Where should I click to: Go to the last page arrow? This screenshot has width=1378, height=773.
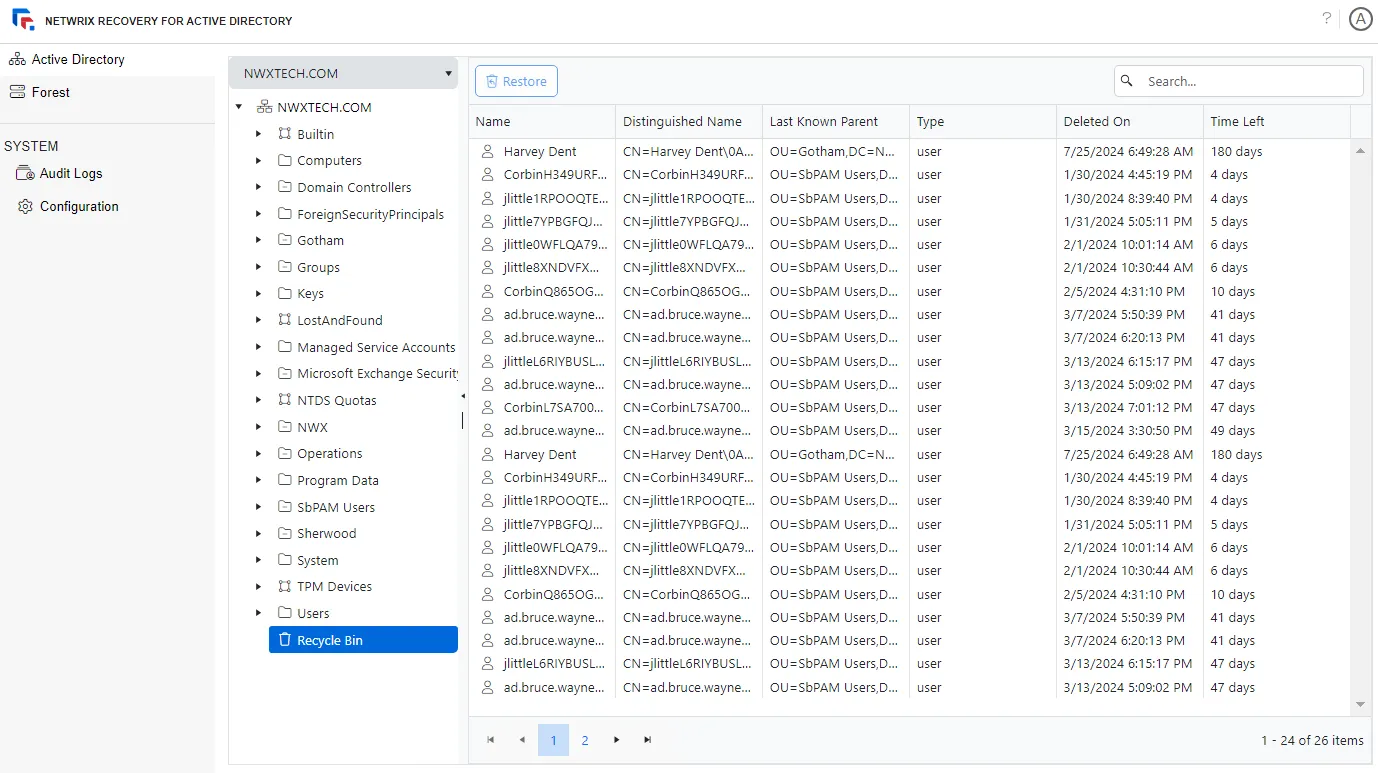pos(648,740)
